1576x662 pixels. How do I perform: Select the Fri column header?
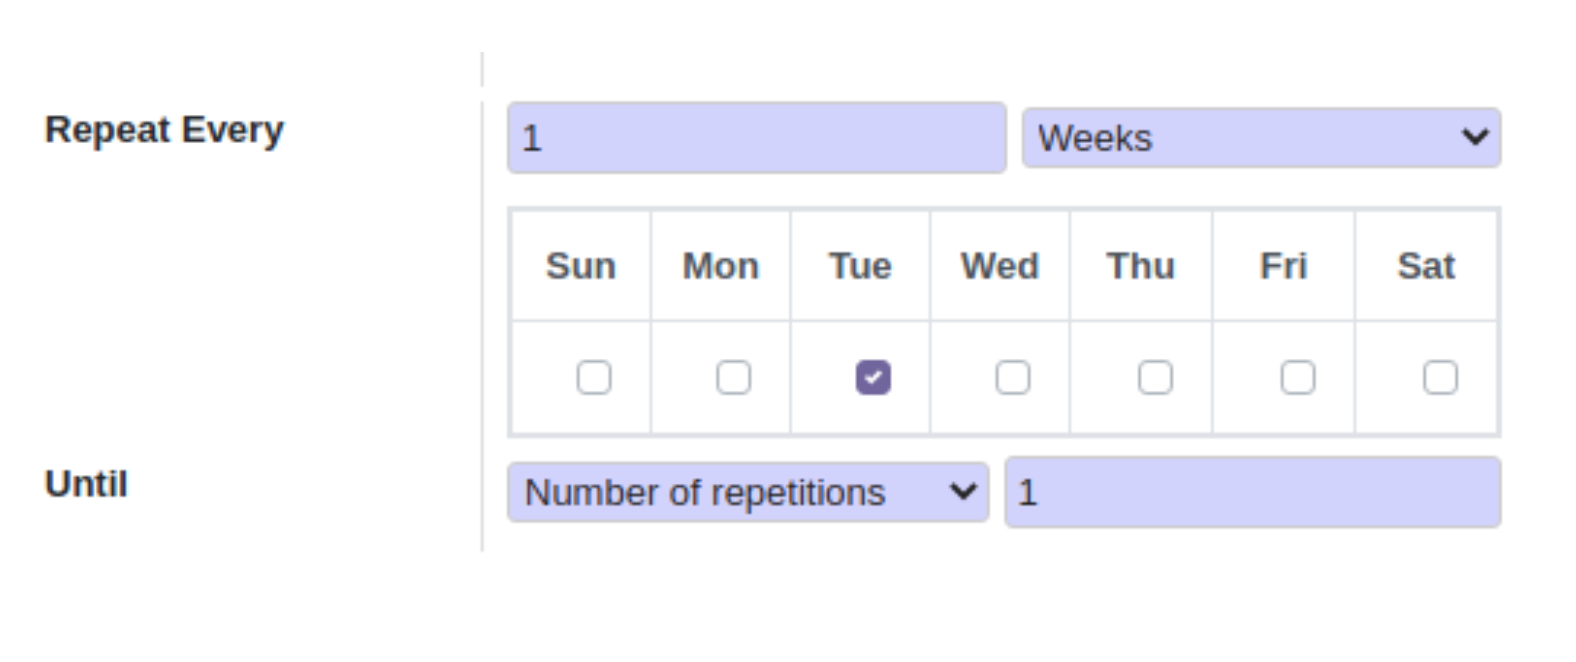tap(1283, 266)
